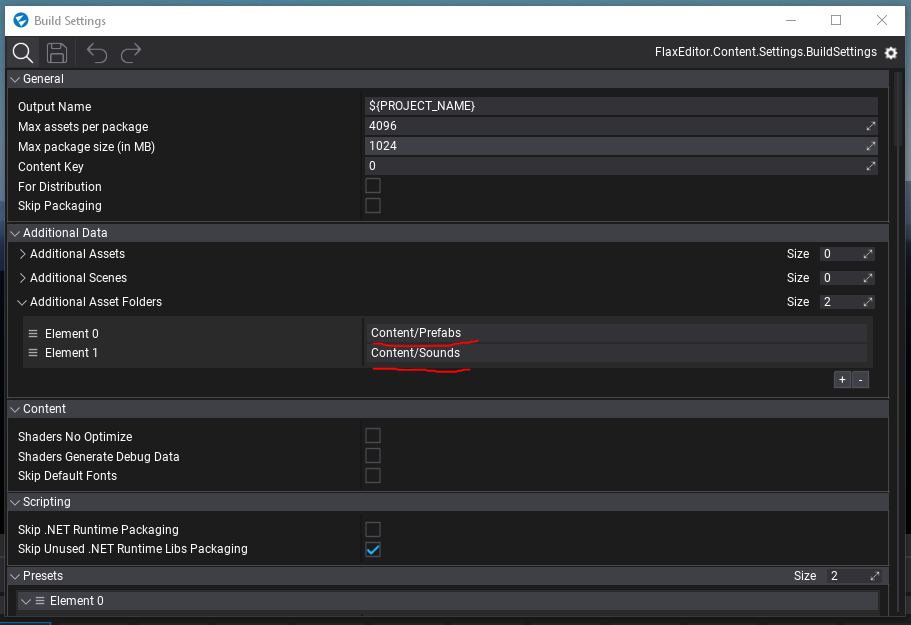This screenshot has height=625, width=911.
Task: Minimize the Build Settings window
Action: pos(791,20)
